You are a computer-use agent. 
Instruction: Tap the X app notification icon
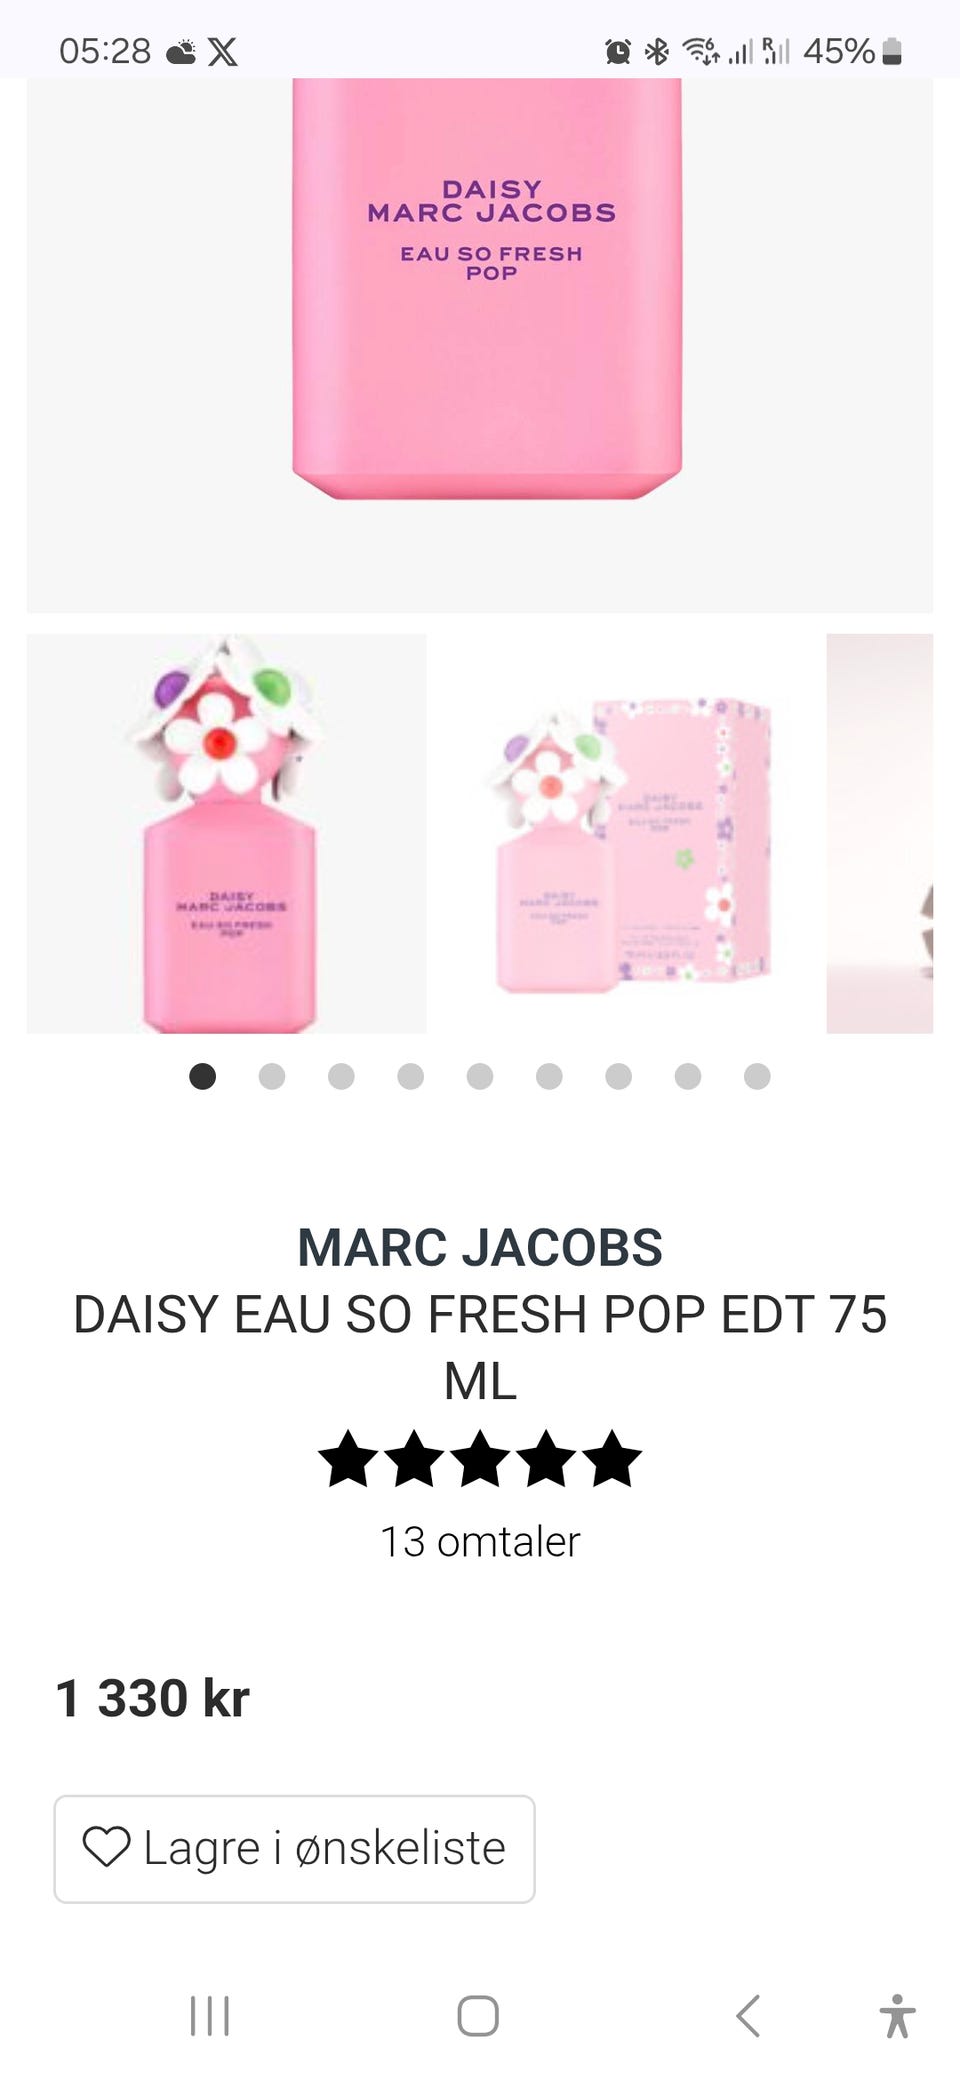[222, 51]
